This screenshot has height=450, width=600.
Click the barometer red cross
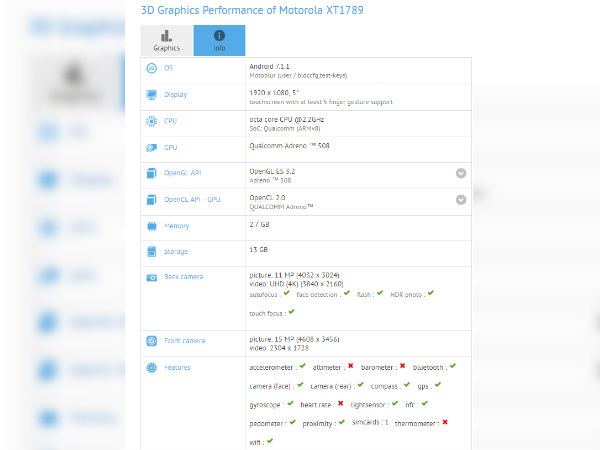[x=403, y=366]
